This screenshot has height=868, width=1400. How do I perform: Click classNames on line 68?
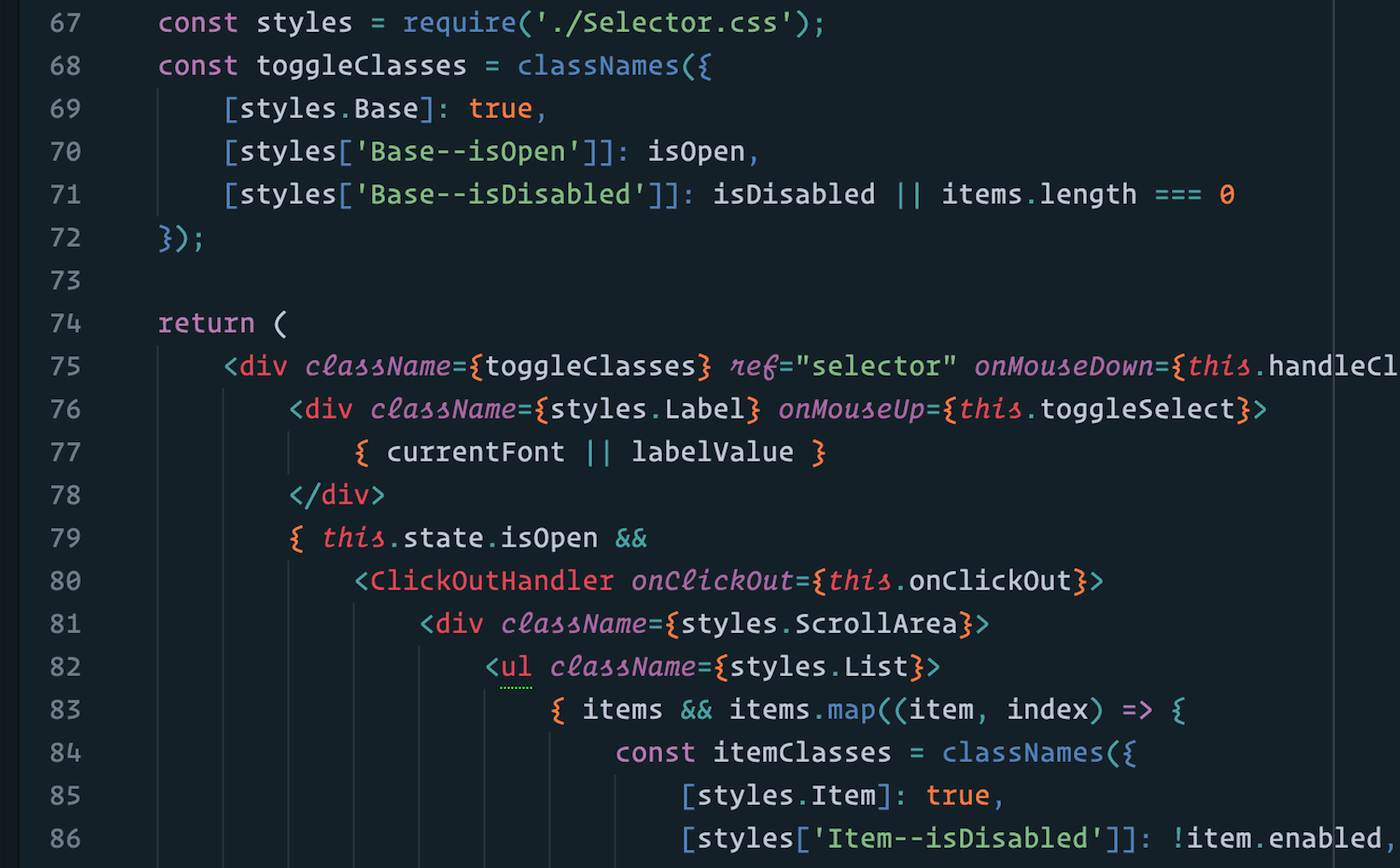pyautogui.click(x=598, y=66)
